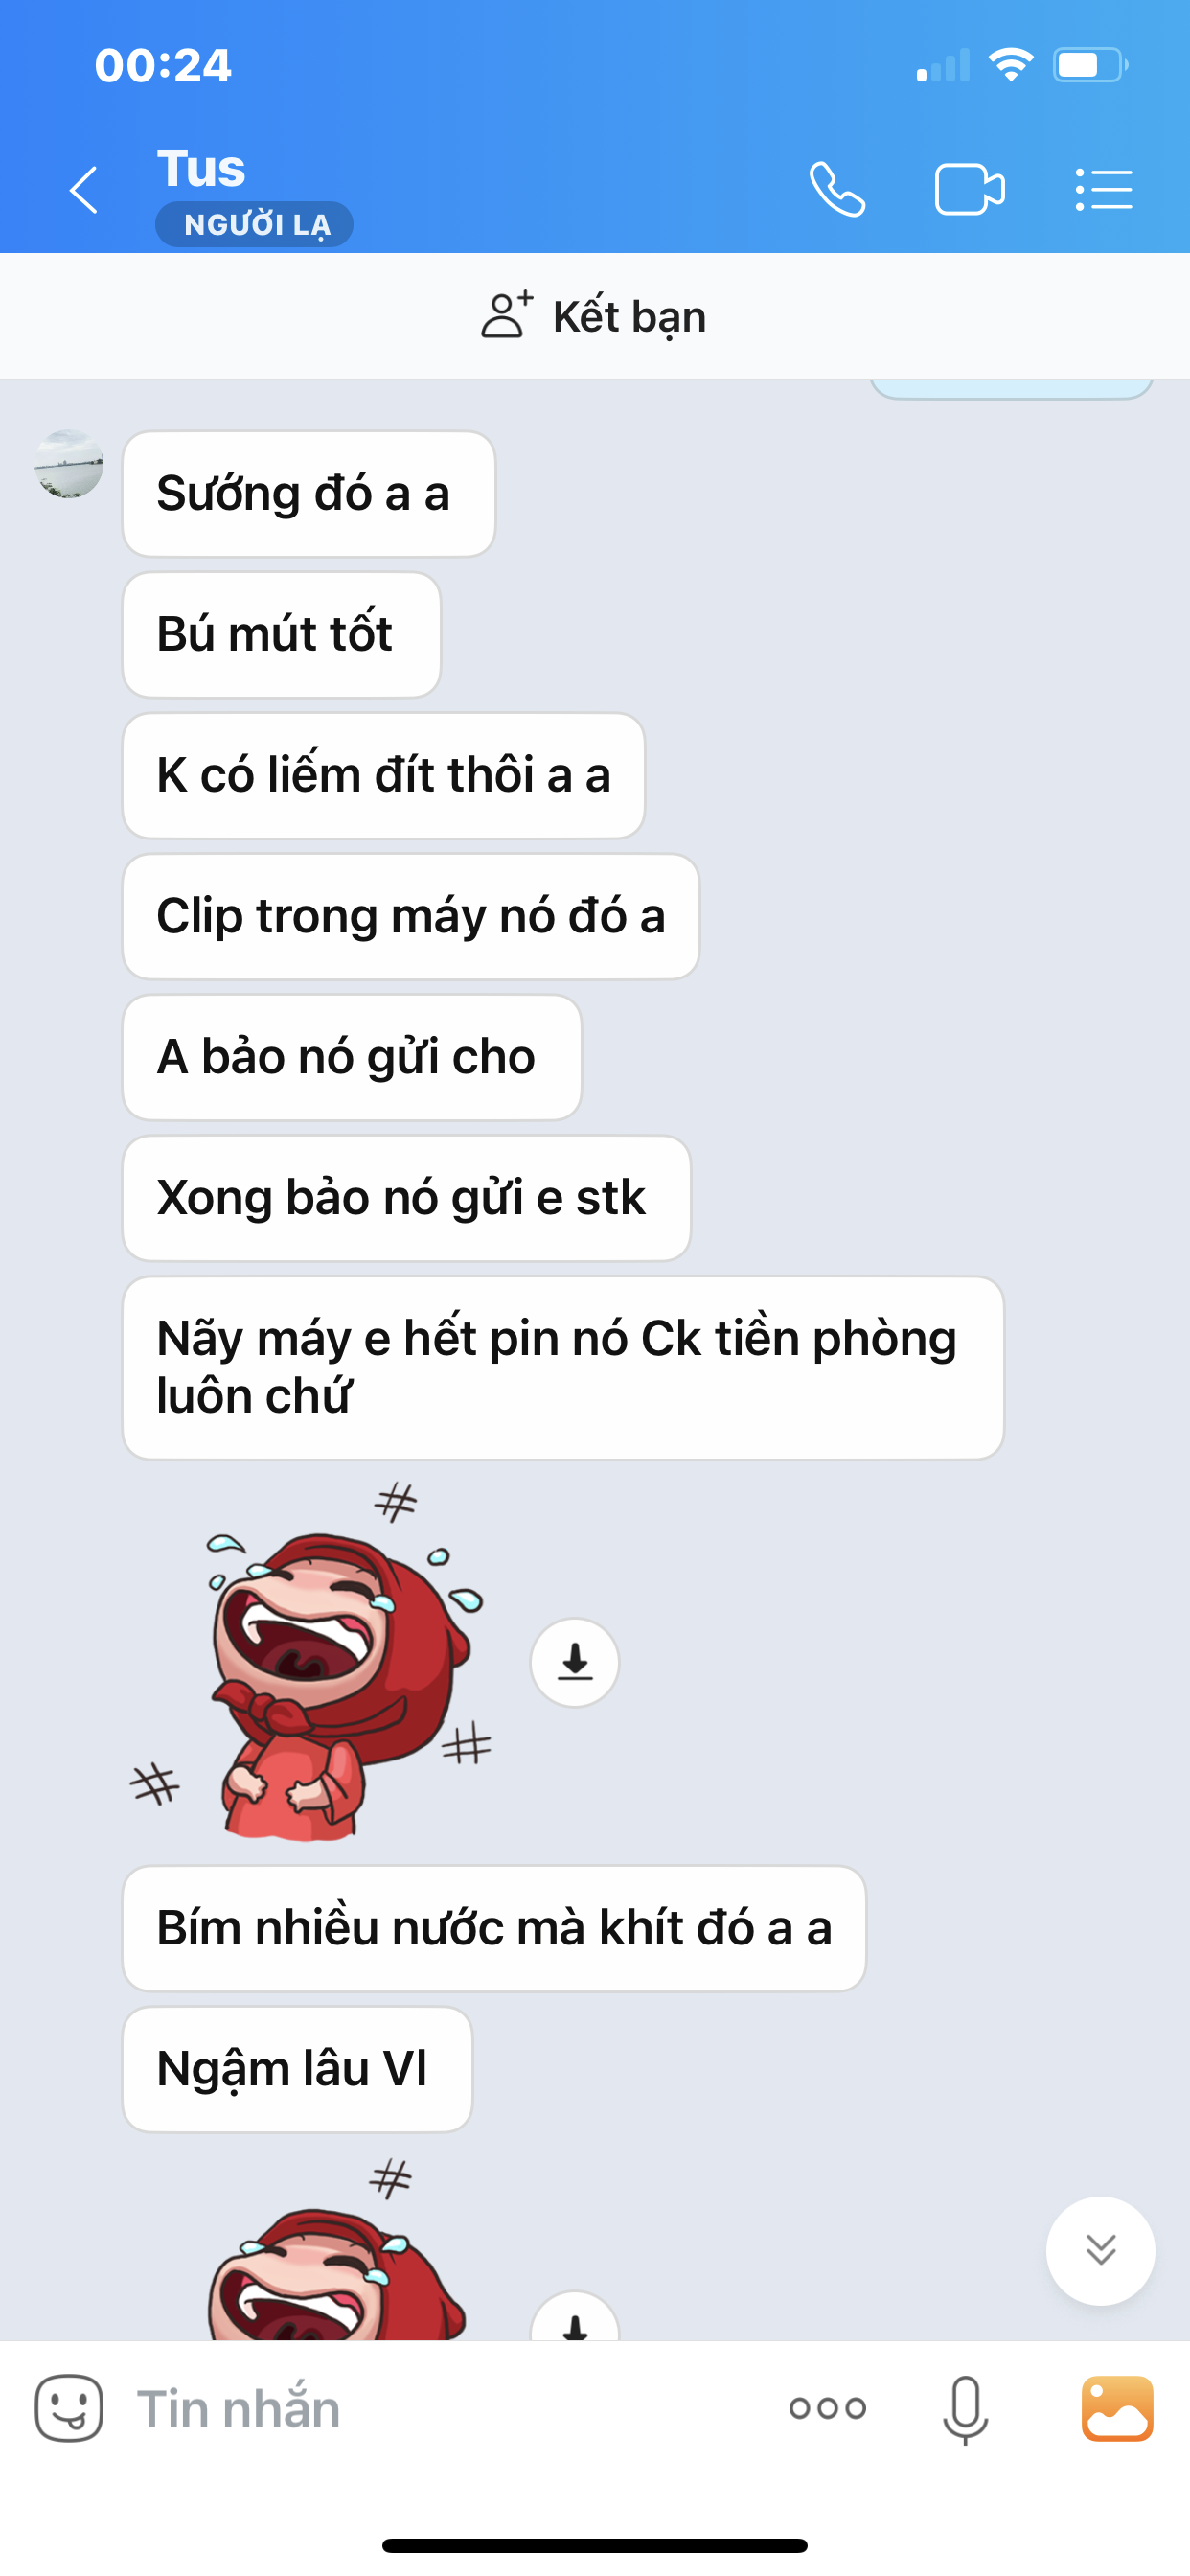
Task: Download the laughing sticker pack
Action: pos(575,1662)
